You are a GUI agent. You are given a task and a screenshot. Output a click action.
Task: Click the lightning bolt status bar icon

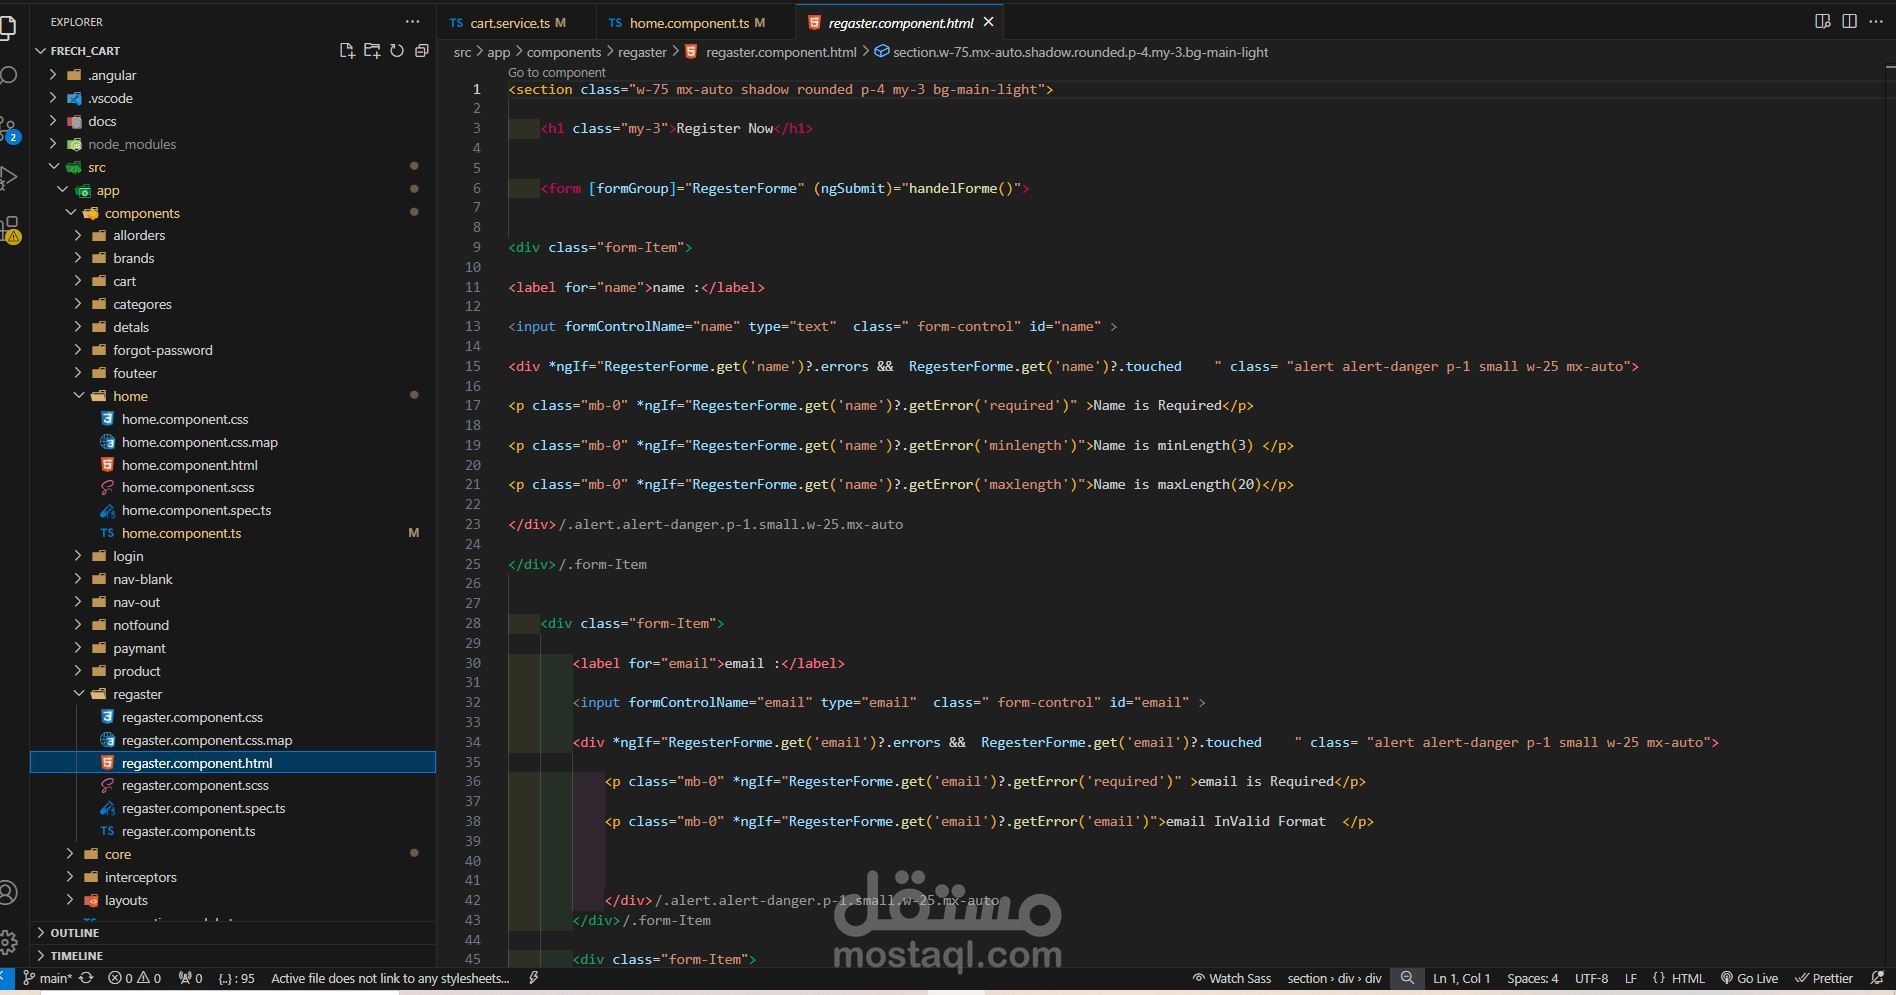point(534,978)
